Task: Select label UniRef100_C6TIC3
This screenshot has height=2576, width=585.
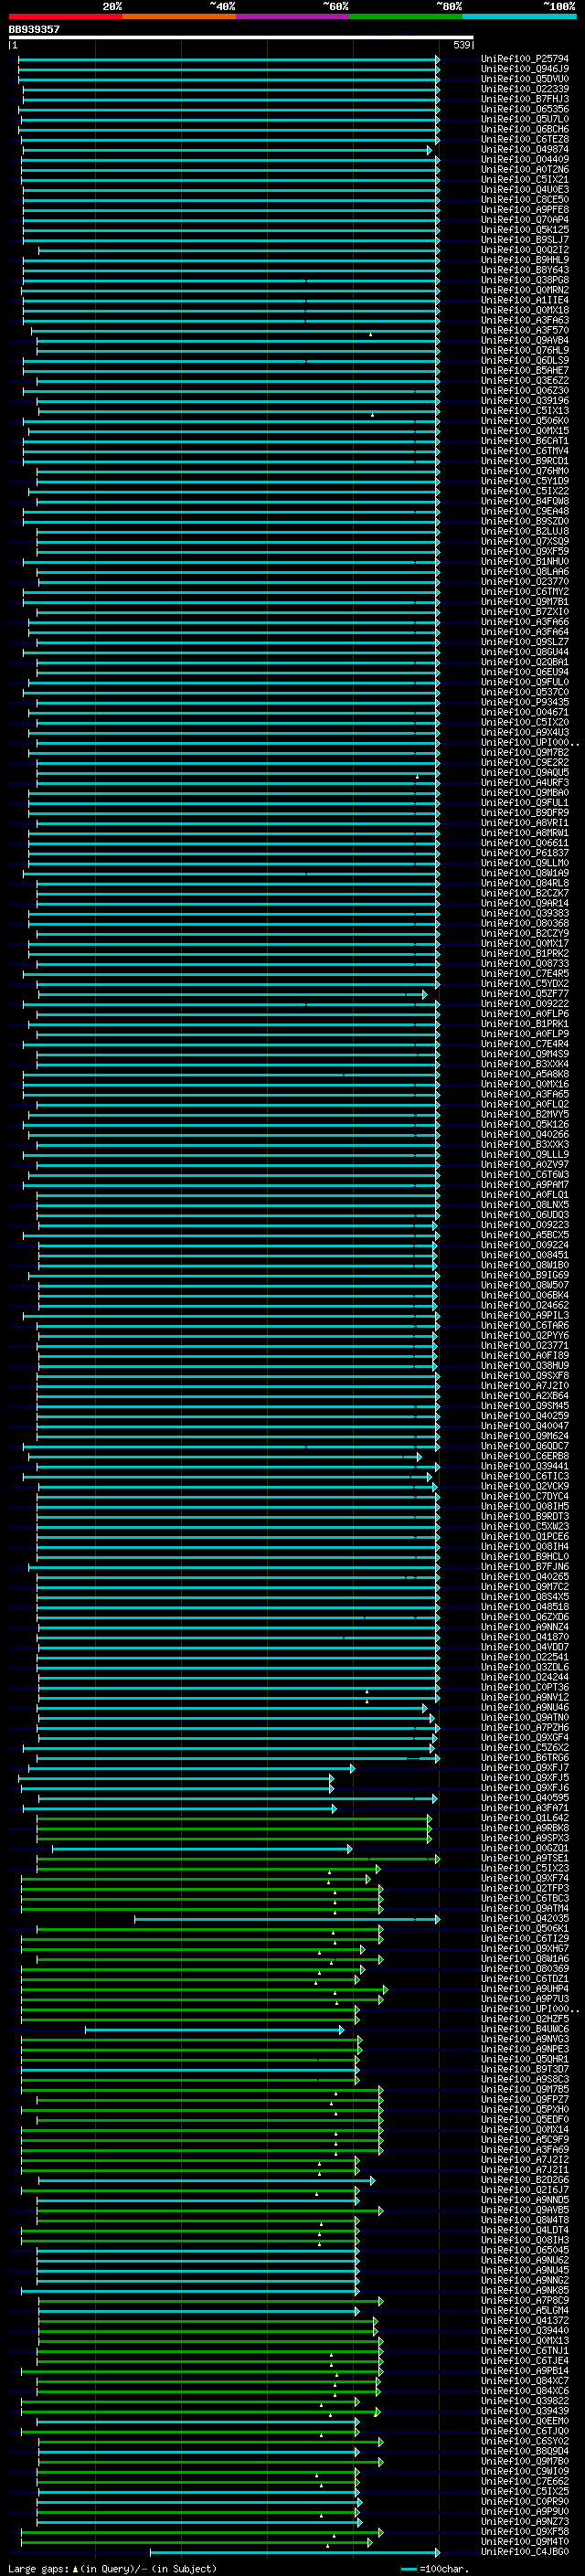Action: point(525,1476)
